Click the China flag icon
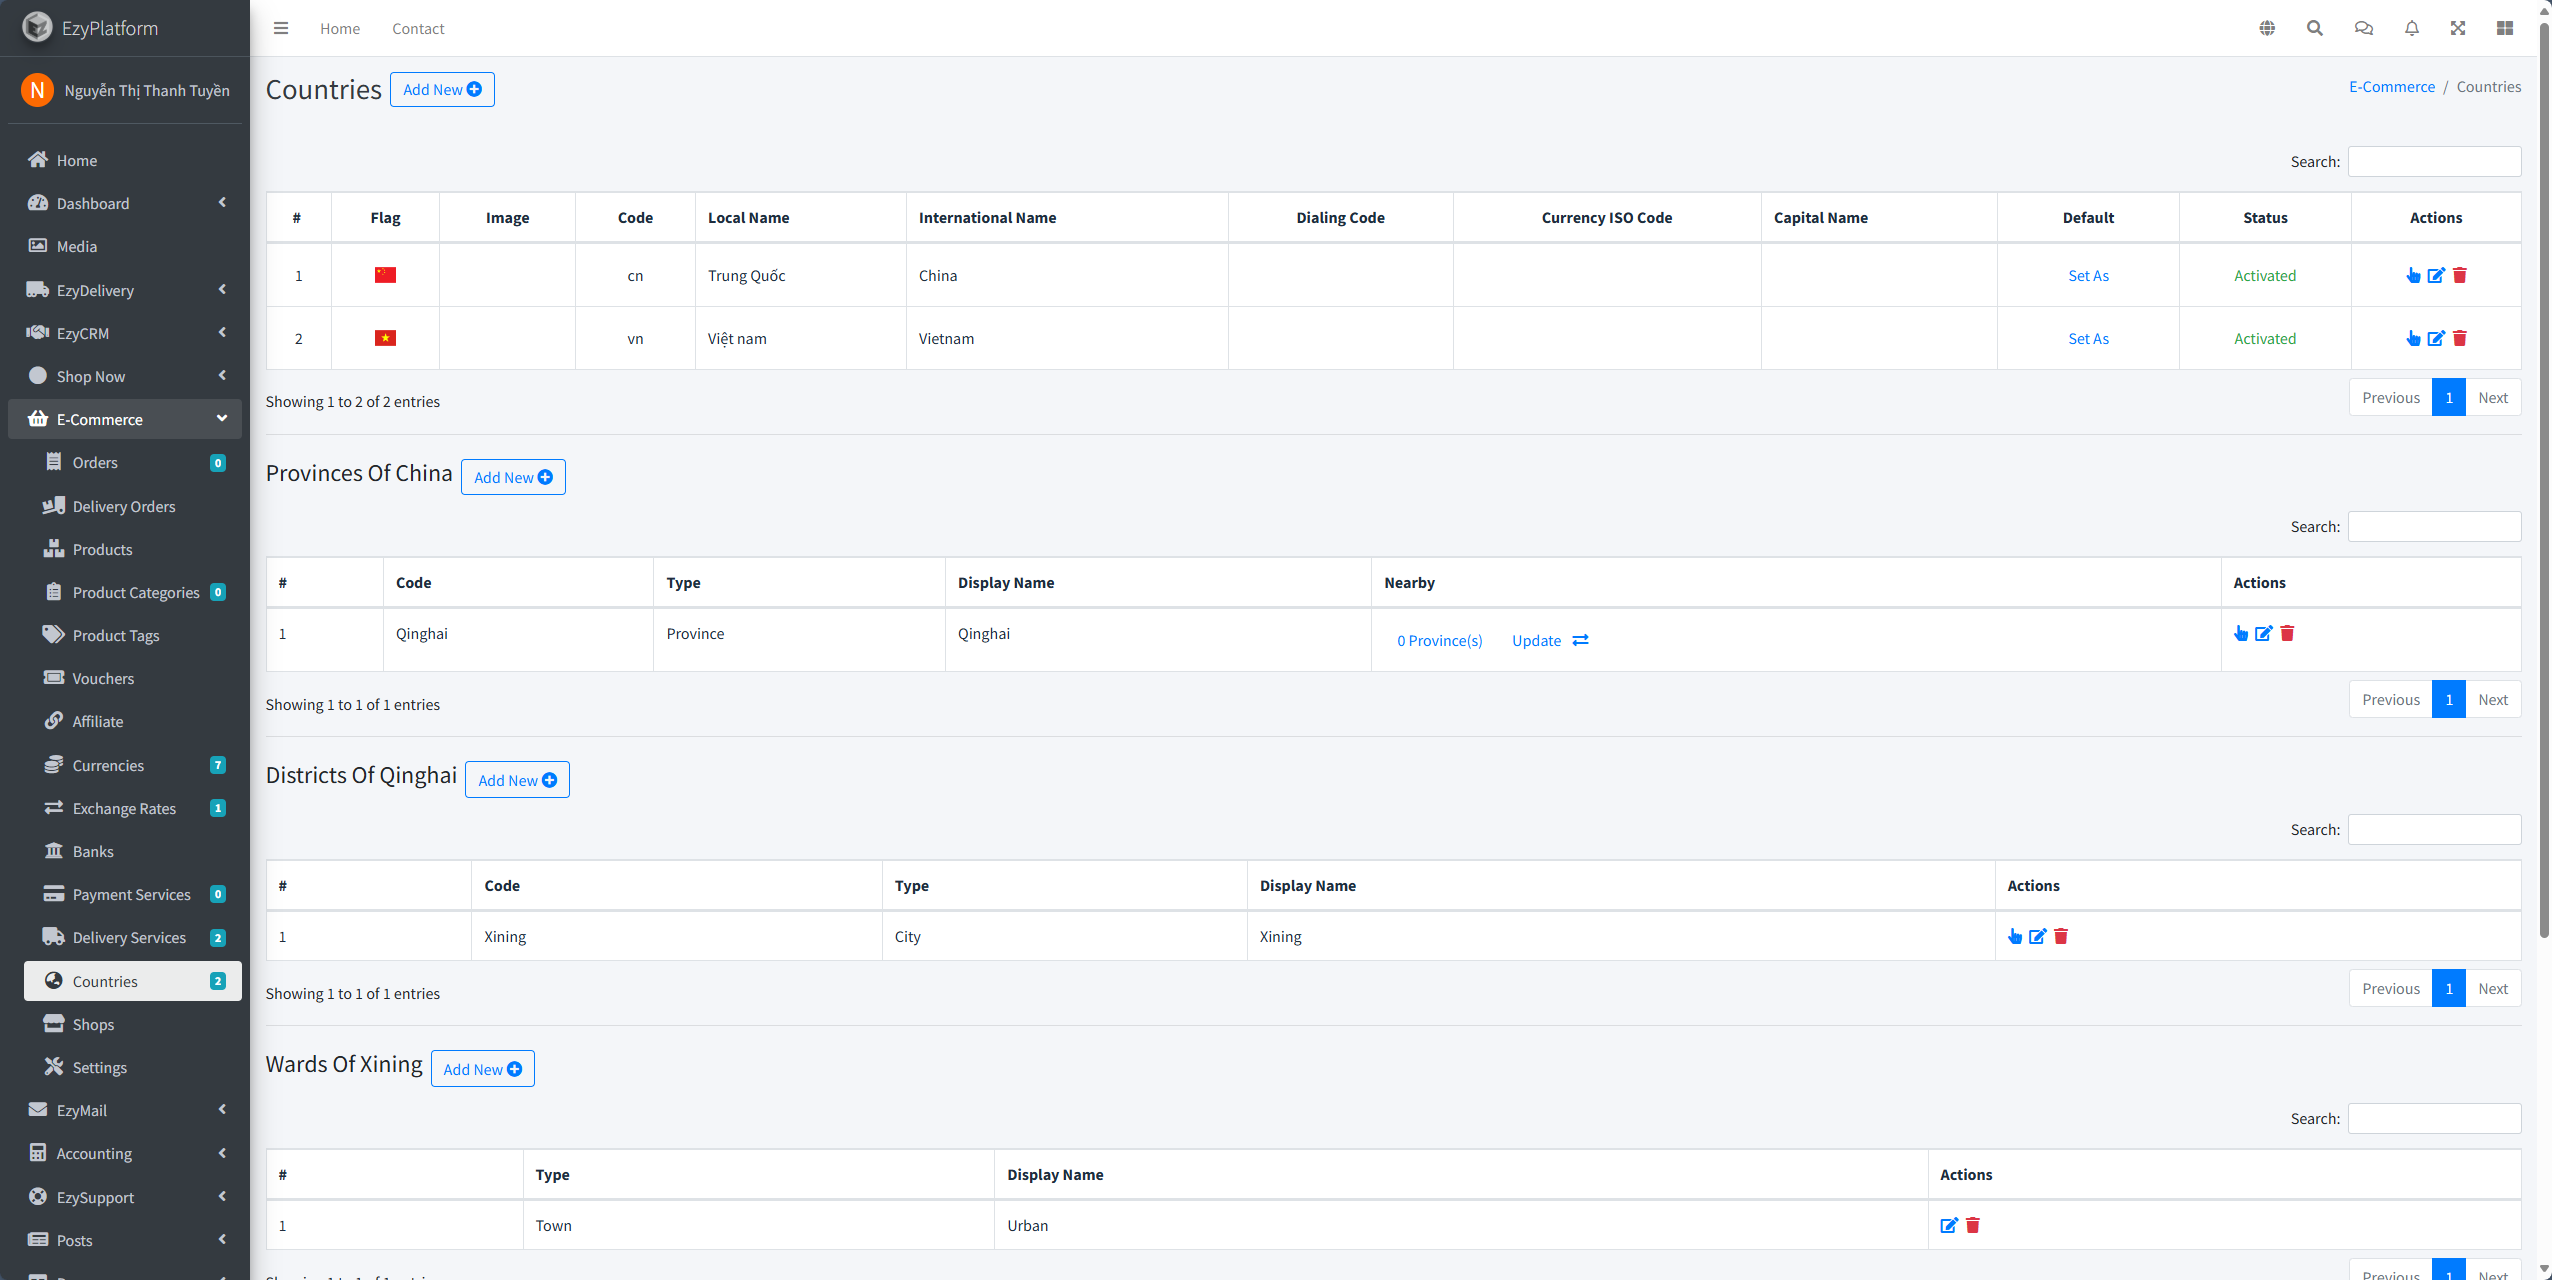 (x=385, y=275)
